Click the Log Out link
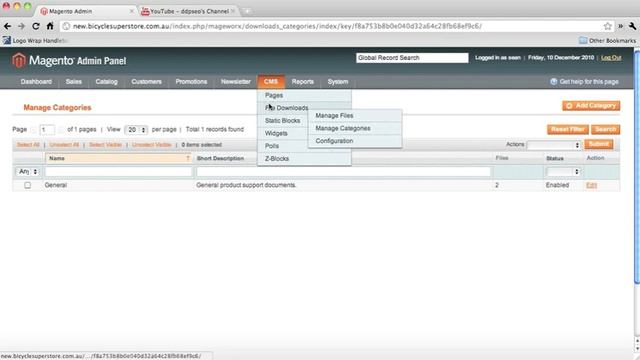 (611, 58)
